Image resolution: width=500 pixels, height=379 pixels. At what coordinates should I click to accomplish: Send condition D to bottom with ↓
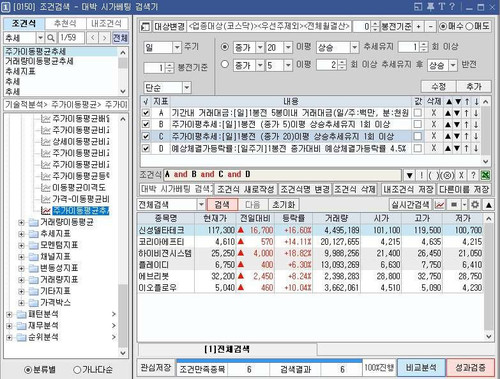476,148
